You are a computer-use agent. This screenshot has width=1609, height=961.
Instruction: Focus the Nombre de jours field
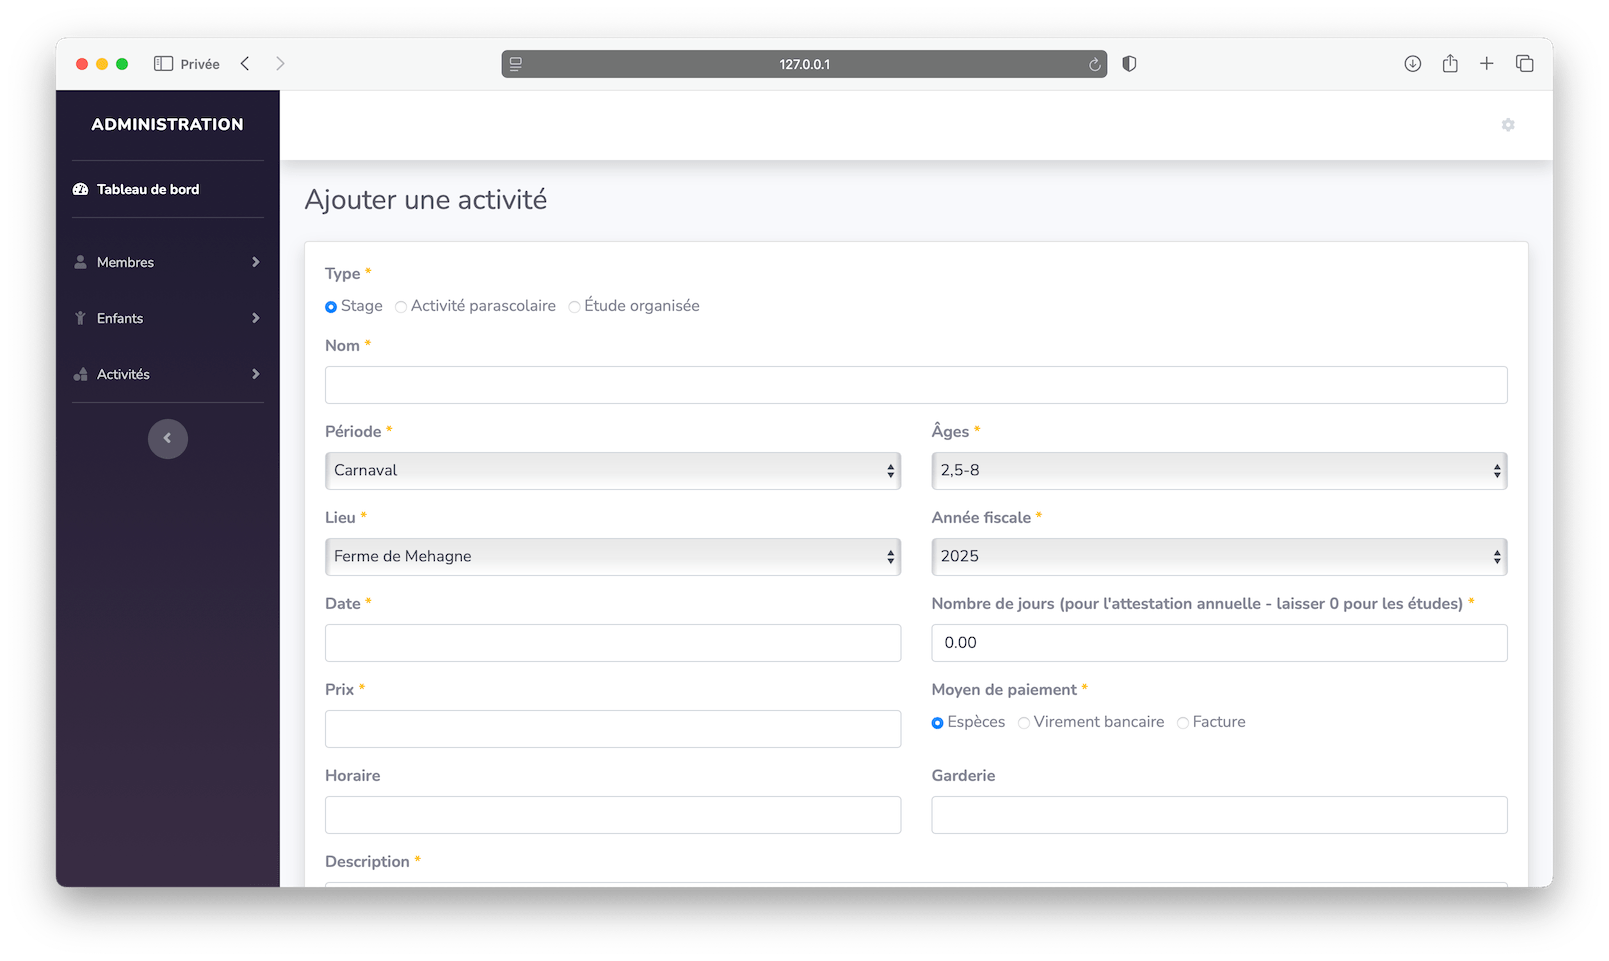tap(1219, 643)
